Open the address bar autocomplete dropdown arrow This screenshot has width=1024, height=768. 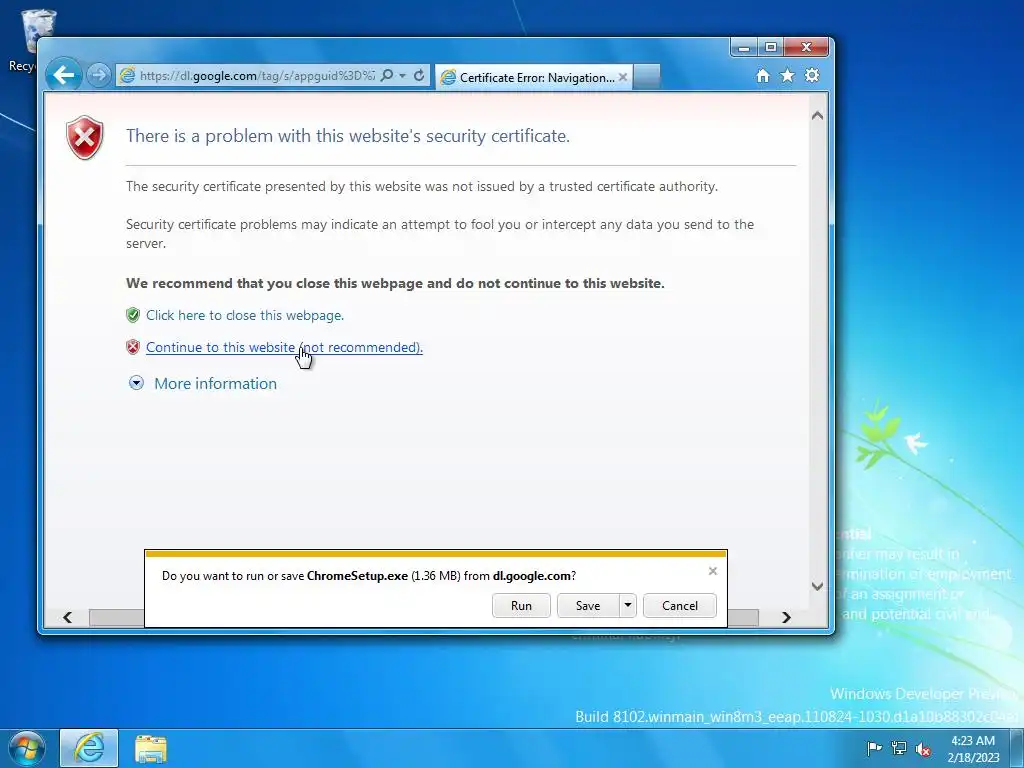tap(402, 76)
